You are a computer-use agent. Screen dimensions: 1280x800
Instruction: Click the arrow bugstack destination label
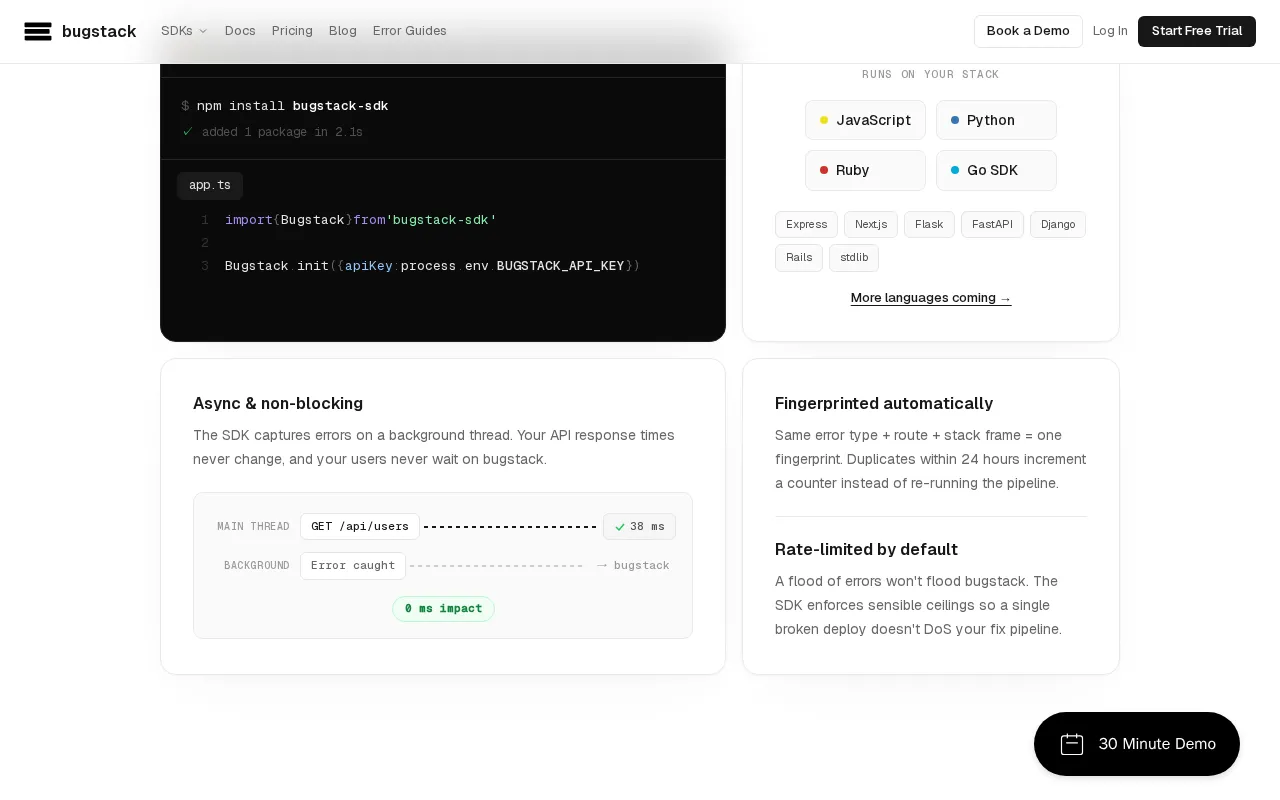pyautogui.click(x=633, y=565)
